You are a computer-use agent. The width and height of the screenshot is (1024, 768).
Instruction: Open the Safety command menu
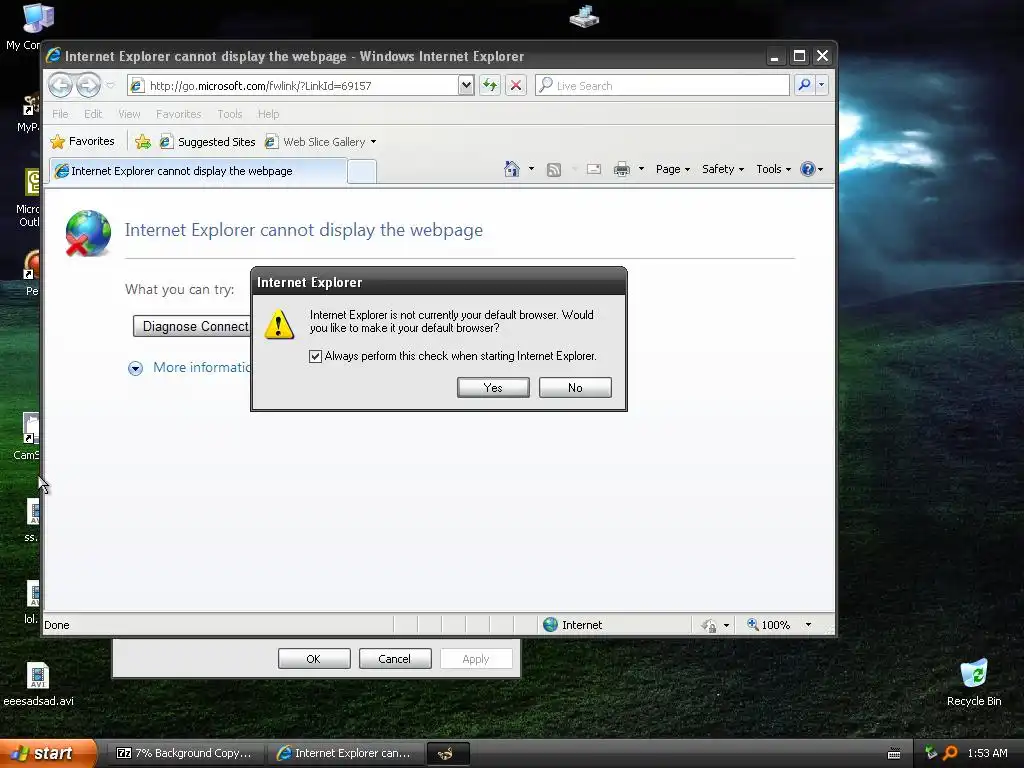pyautogui.click(x=722, y=169)
